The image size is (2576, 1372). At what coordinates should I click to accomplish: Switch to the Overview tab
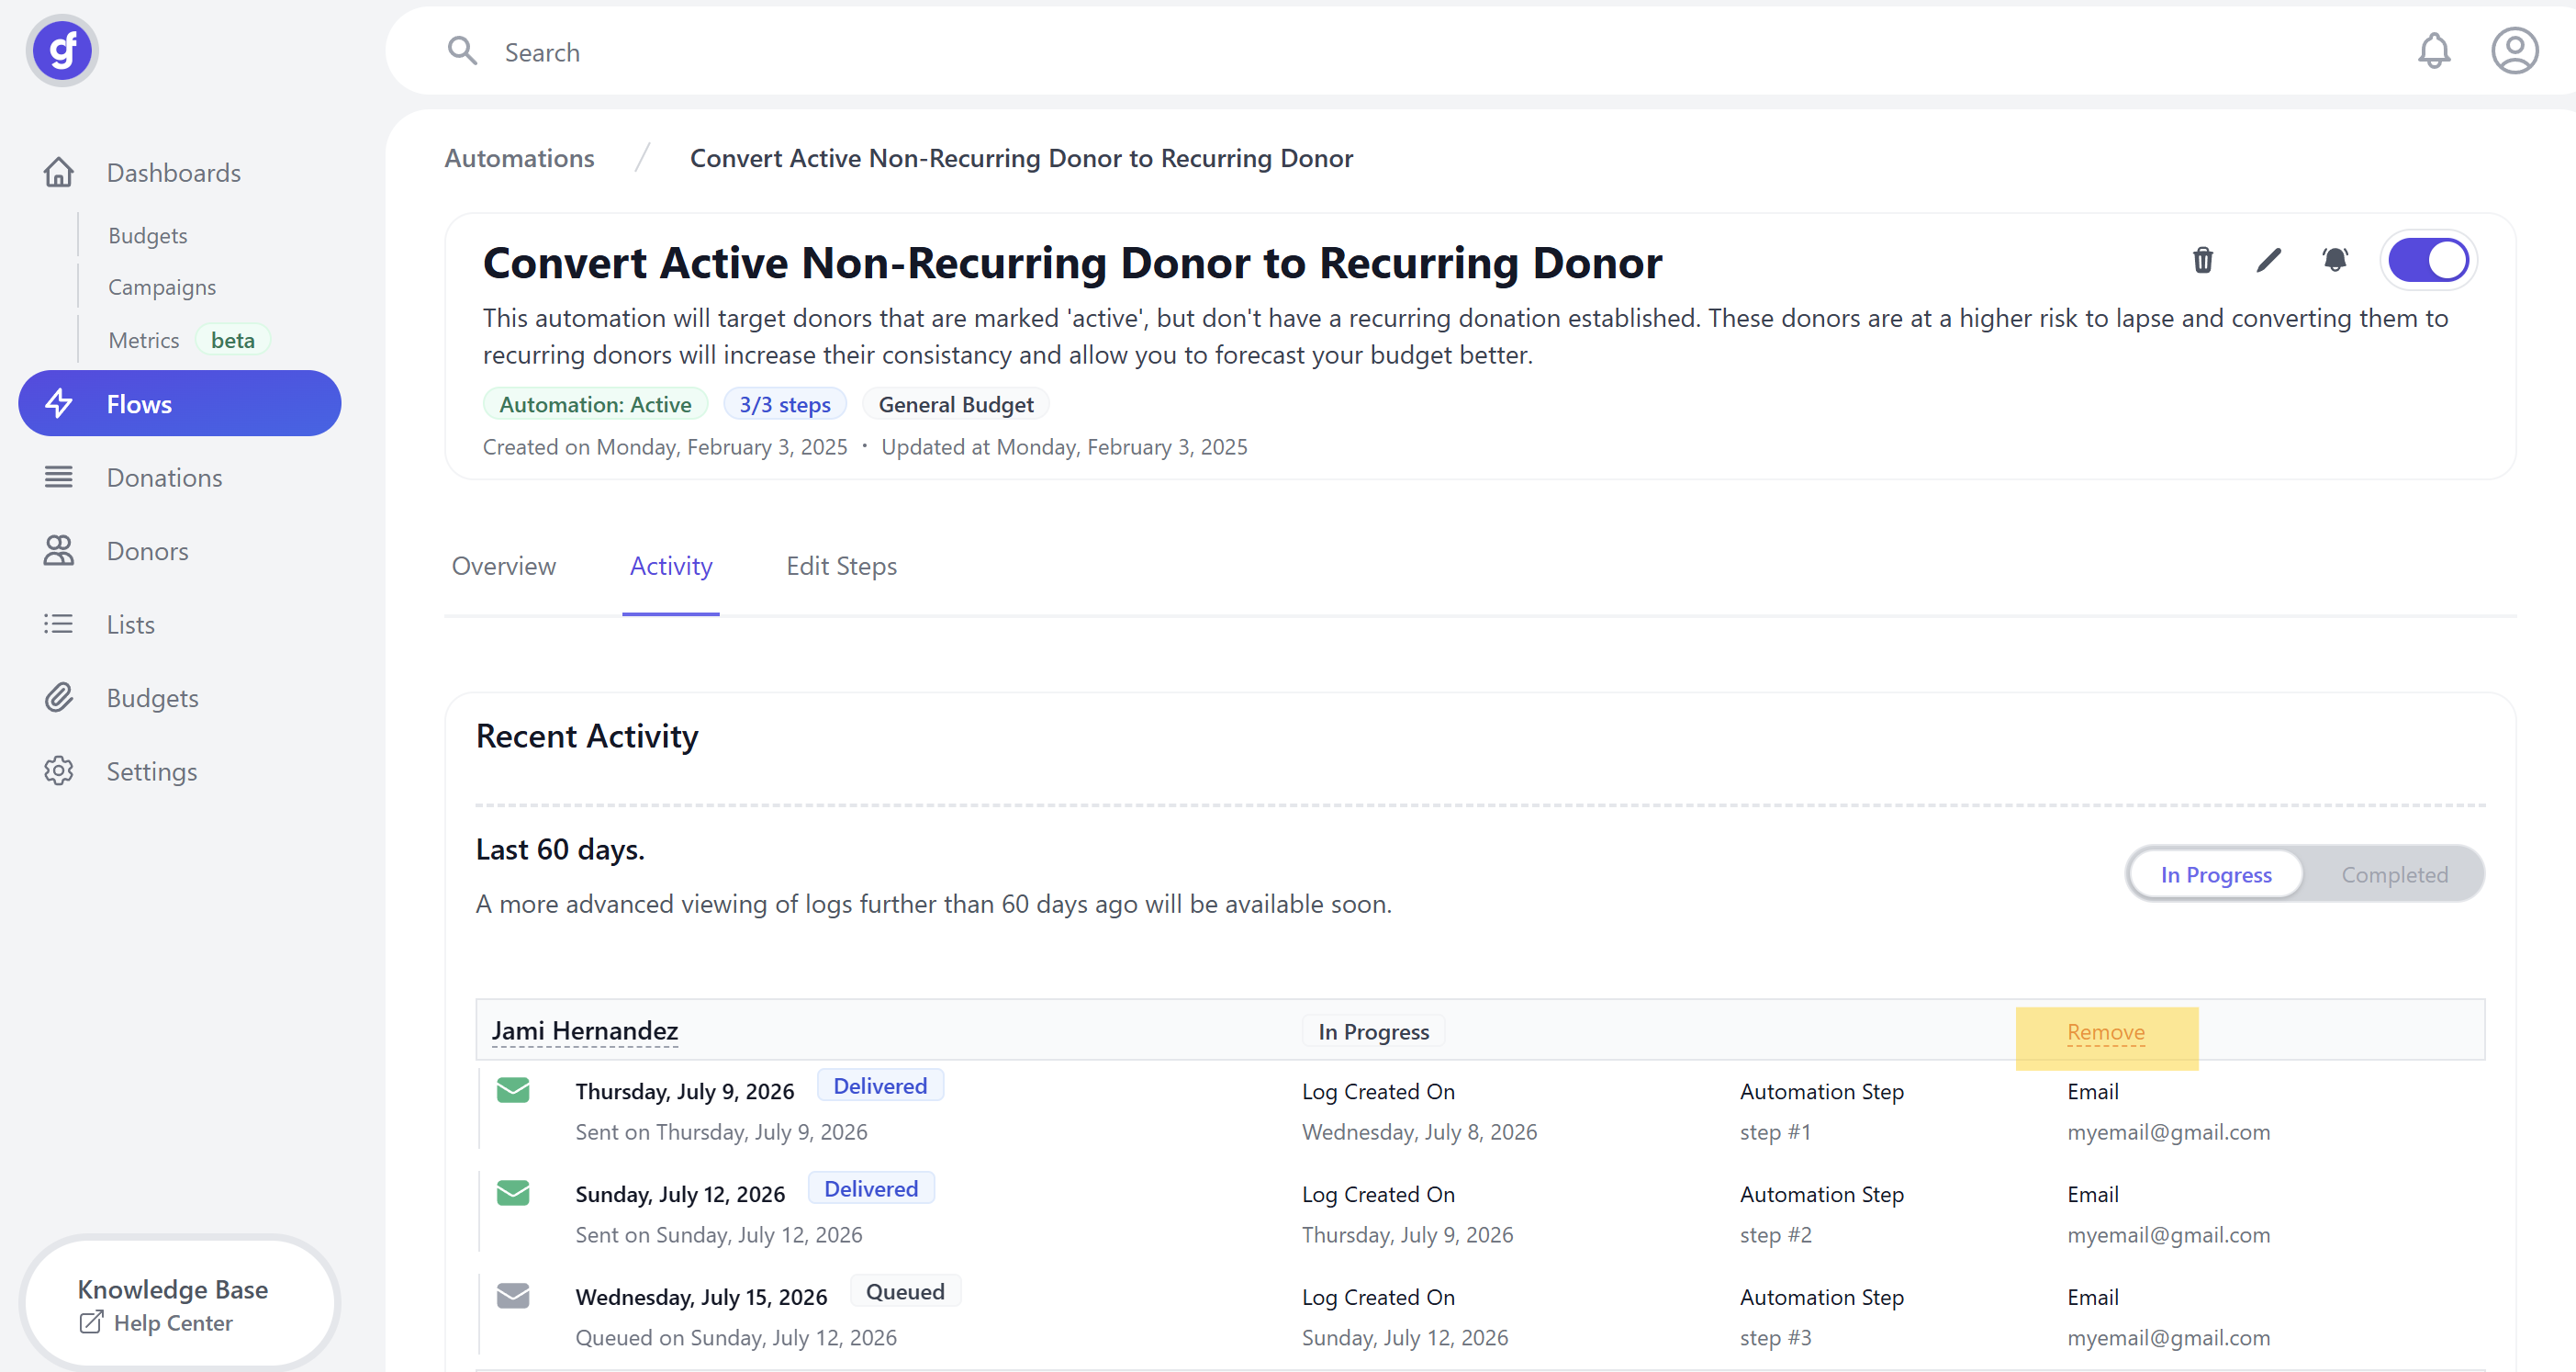(x=504, y=566)
